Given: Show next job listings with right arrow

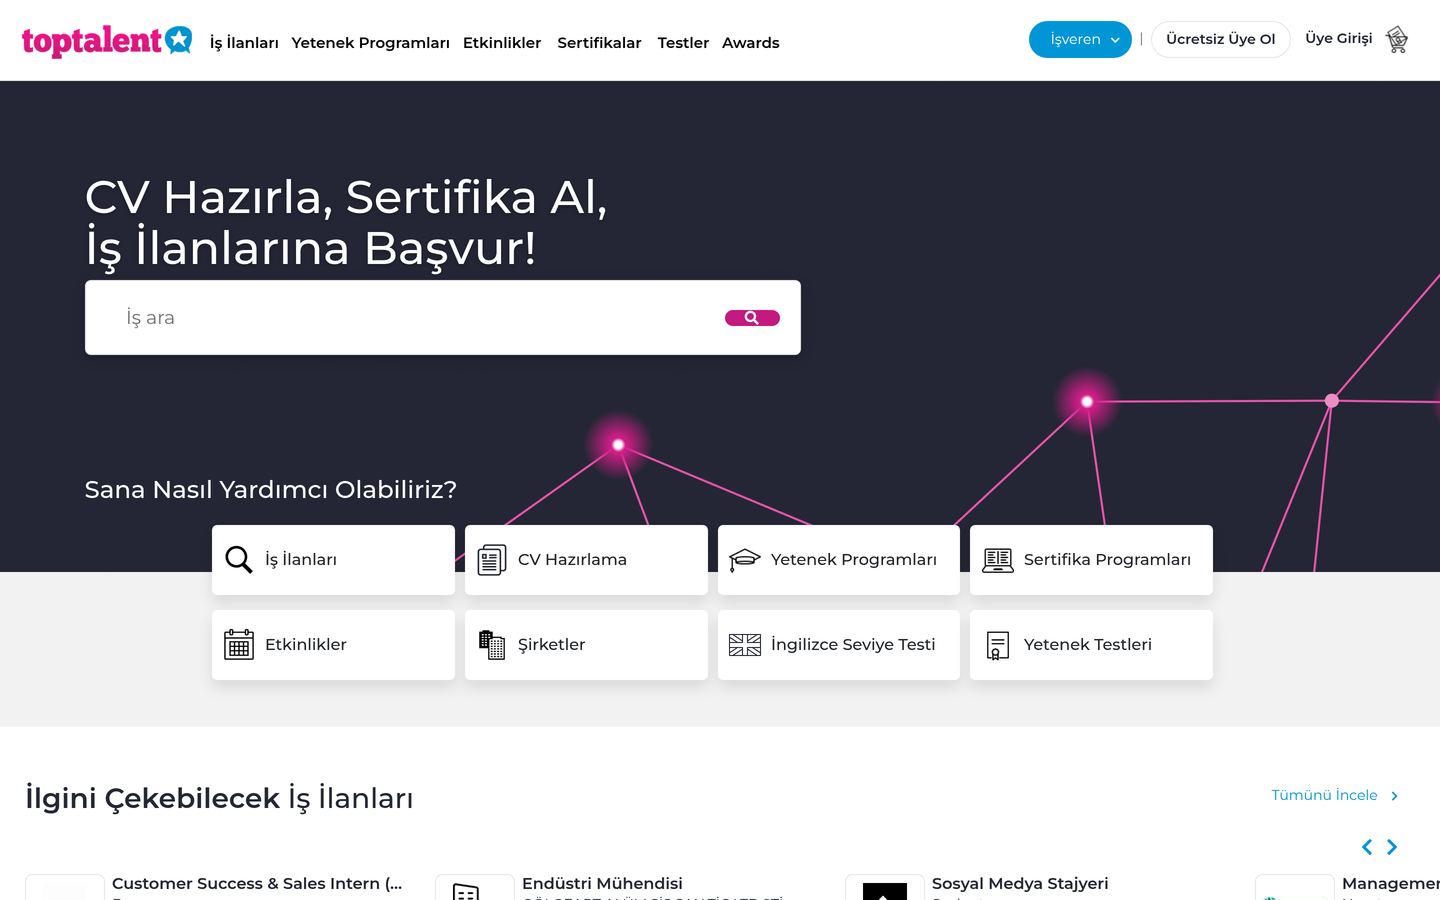Looking at the screenshot, I should pos(1392,847).
